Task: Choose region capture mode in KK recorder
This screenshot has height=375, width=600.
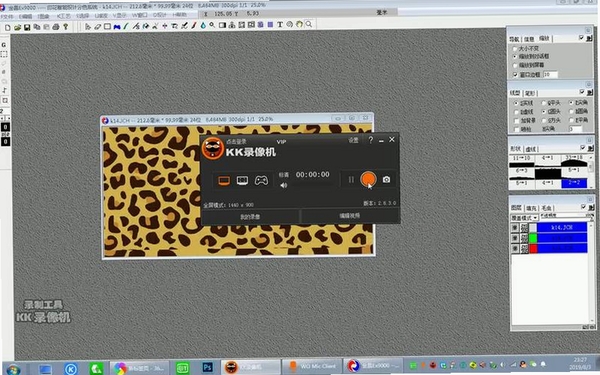Action: coord(242,180)
